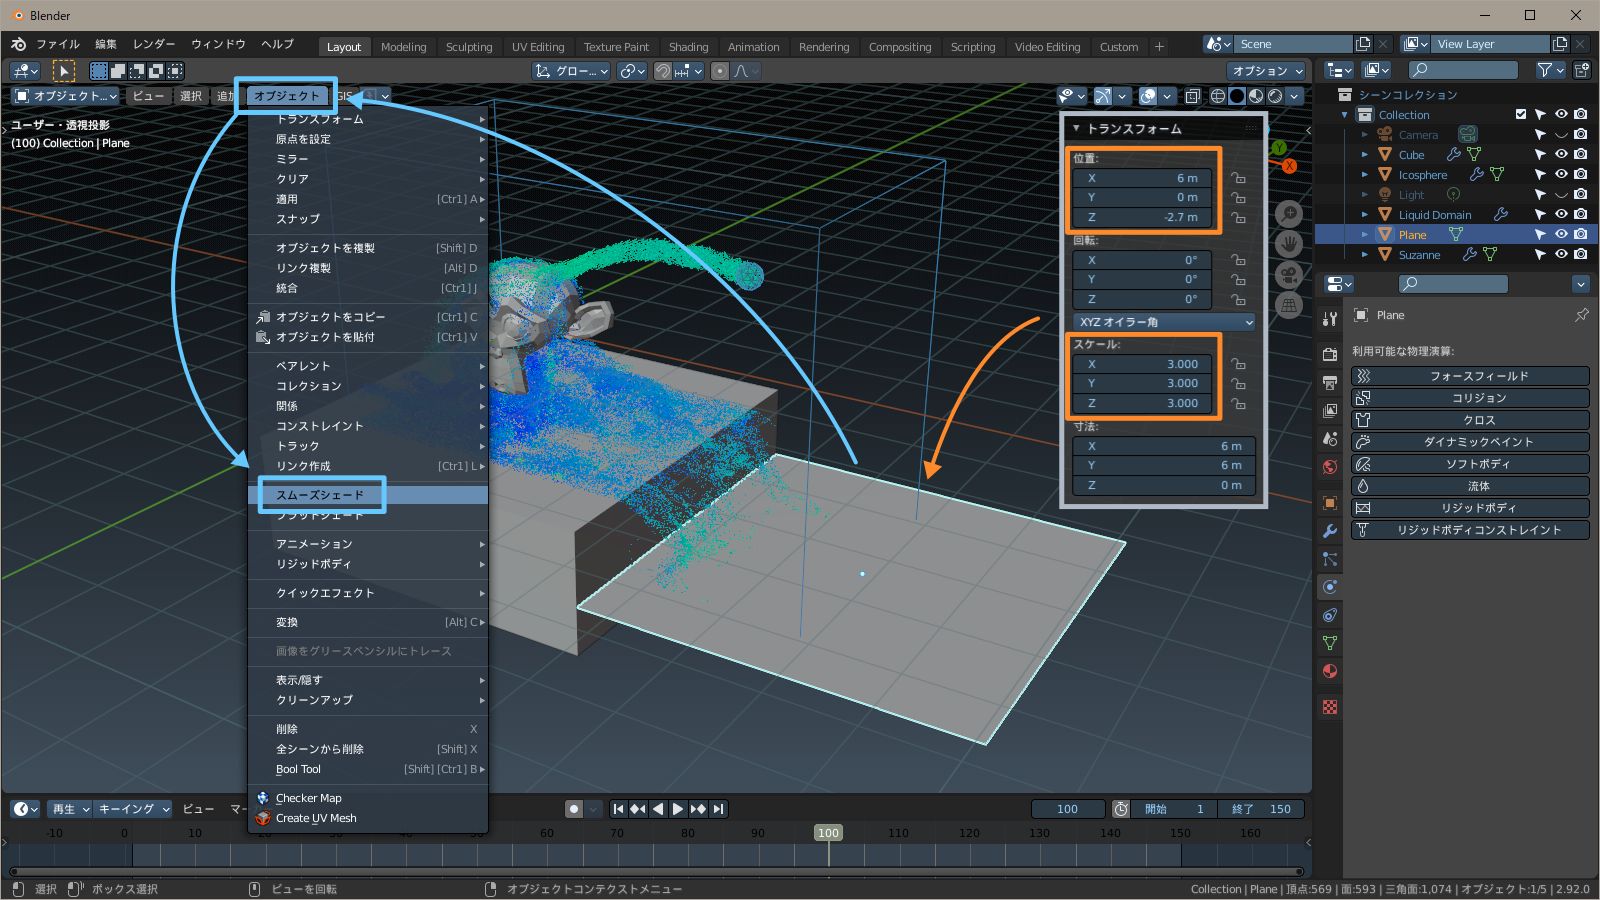Toggle the scale Z lock
Viewport: 1600px width, 900px height.
1238,404
